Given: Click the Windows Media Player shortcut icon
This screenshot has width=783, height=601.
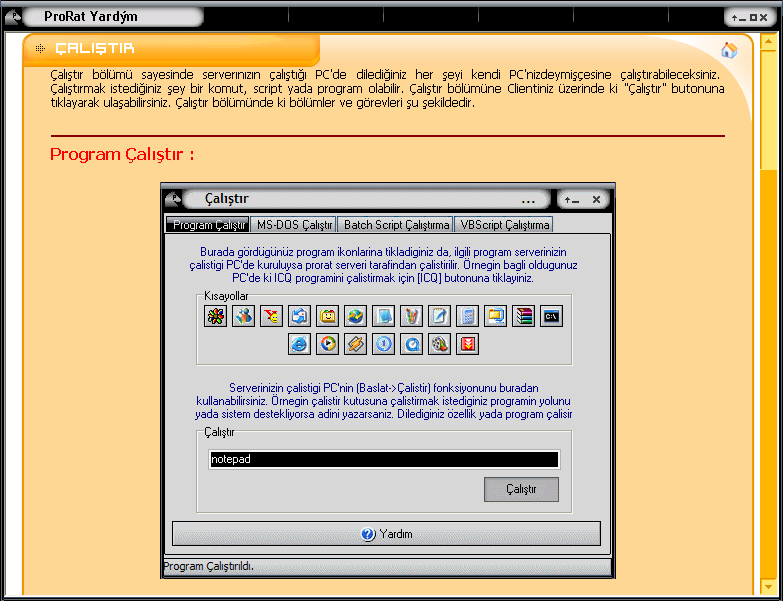Looking at the screenshot, I should pyautogui.click(x=327, y=344).
